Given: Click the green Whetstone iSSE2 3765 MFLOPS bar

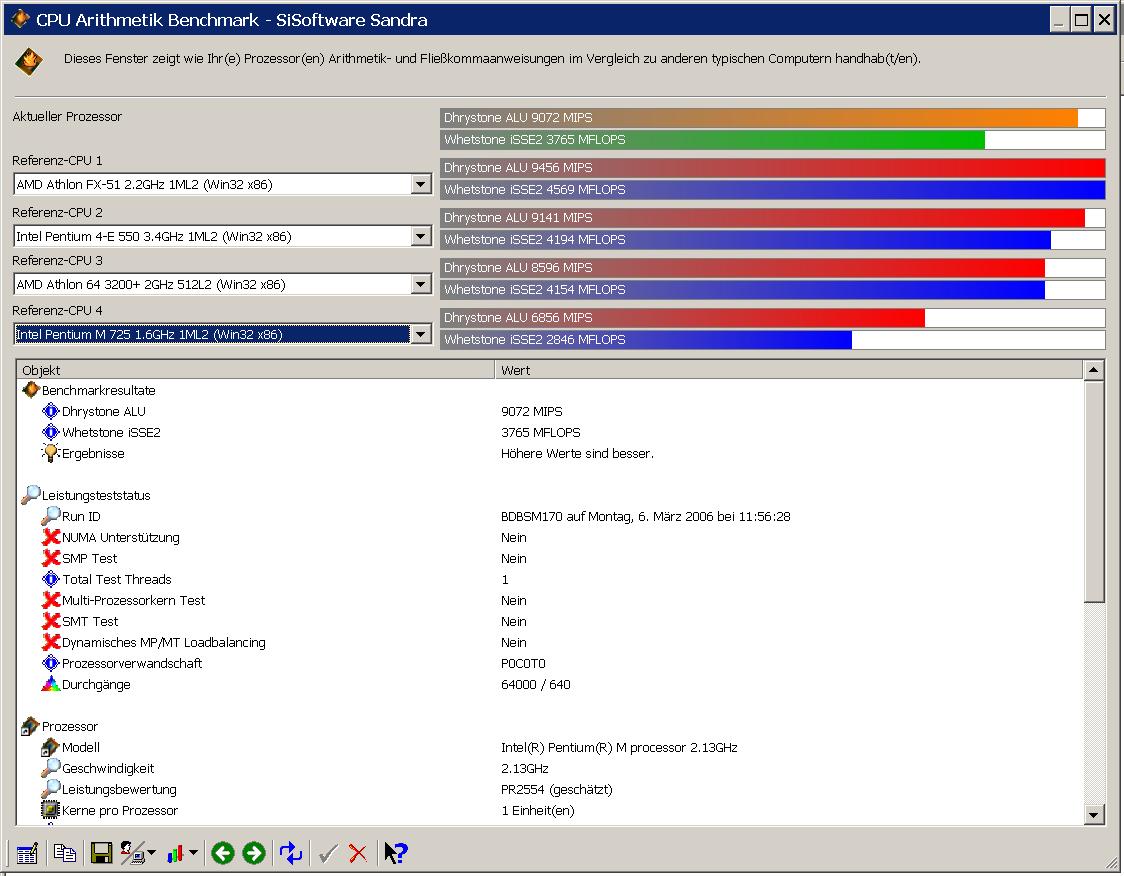Looking at the screenshot, I should [x=773, y=139].
